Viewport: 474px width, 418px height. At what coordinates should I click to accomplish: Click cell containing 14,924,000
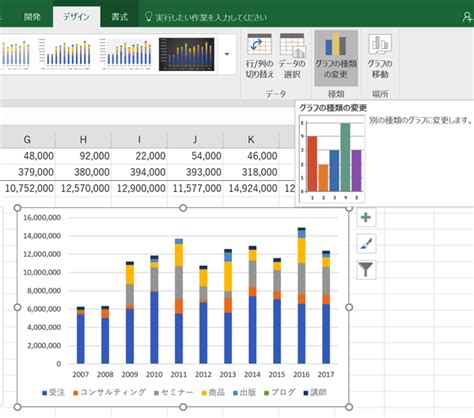(x=251, y=188)
